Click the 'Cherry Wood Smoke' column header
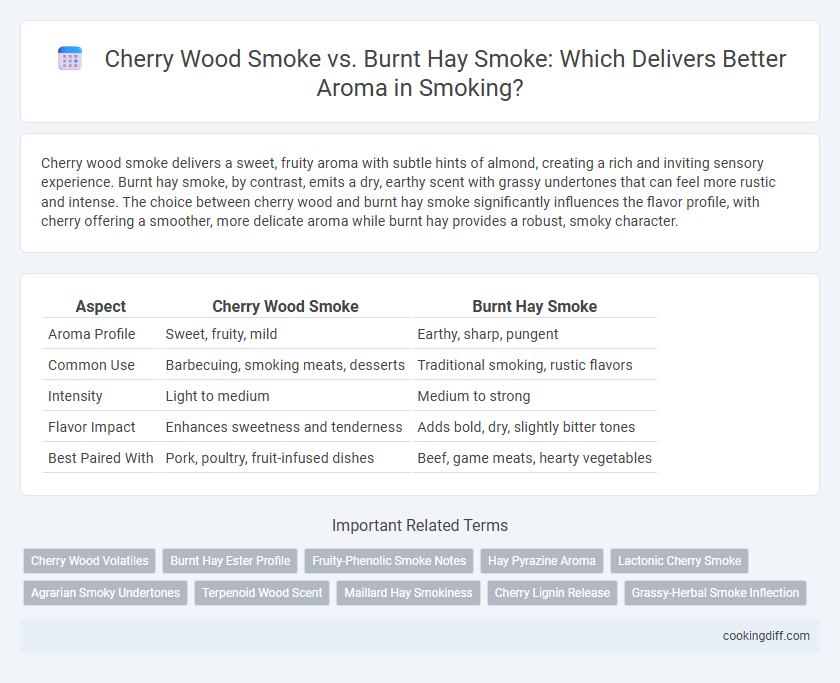This screenshot has width=840, height=683. coord(285,306)
